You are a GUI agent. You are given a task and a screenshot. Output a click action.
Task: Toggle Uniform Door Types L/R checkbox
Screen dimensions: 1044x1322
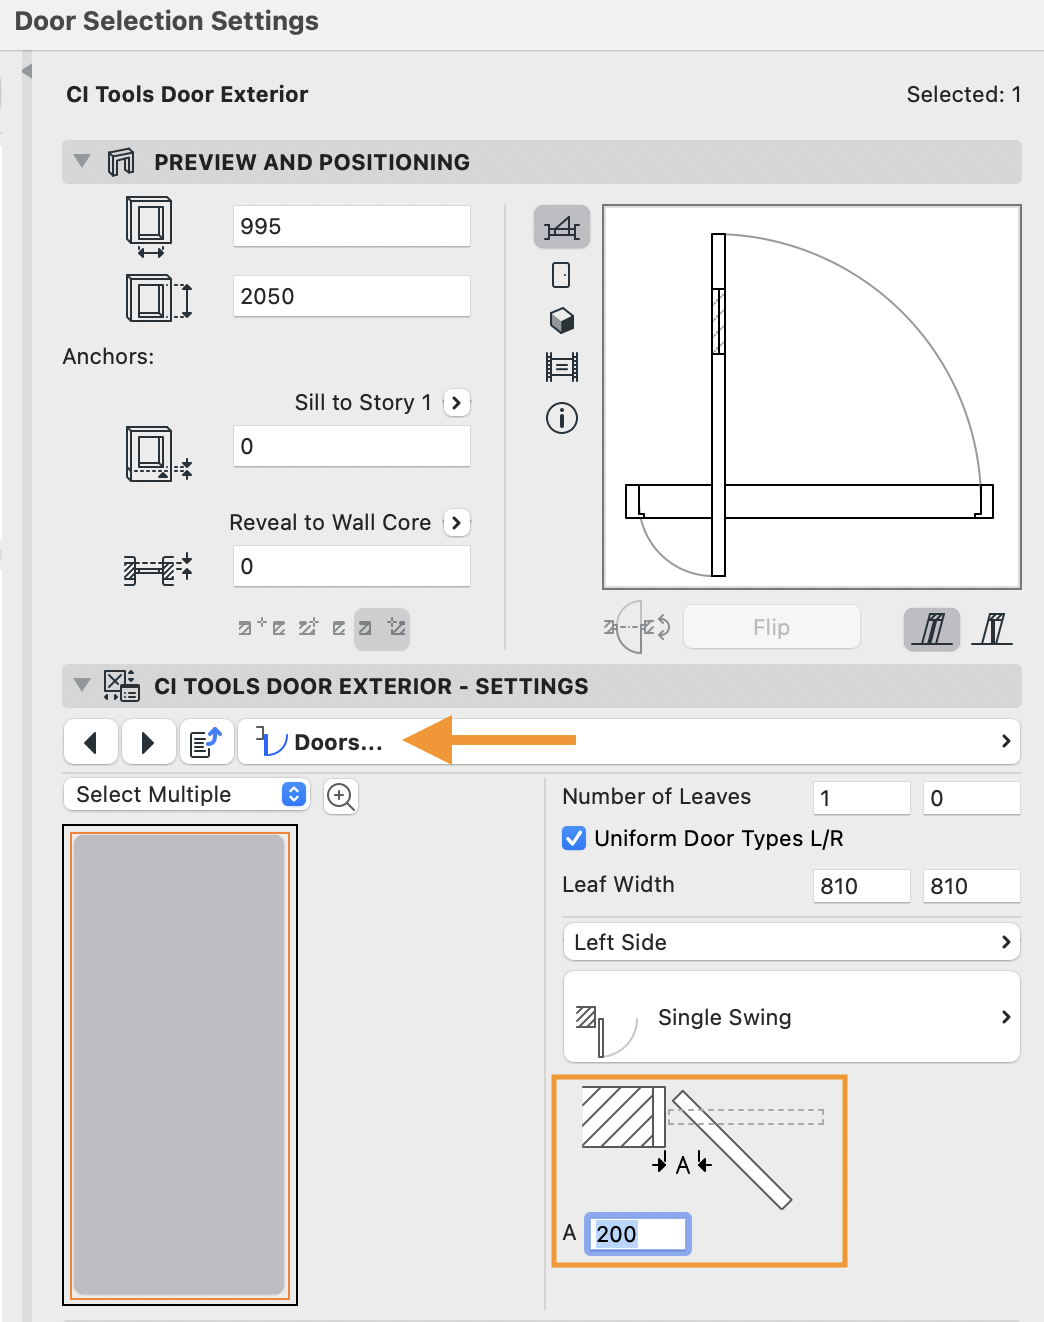574,838
